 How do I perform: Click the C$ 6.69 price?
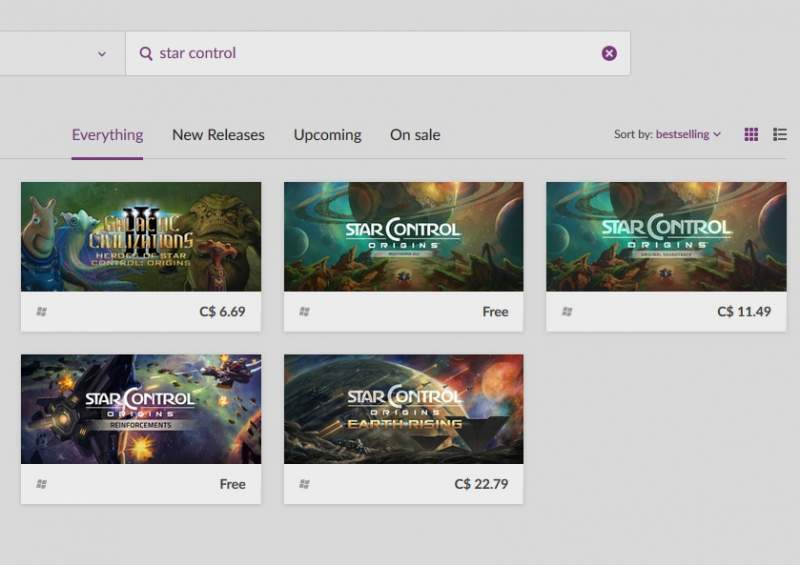click(x=222, y=311)
